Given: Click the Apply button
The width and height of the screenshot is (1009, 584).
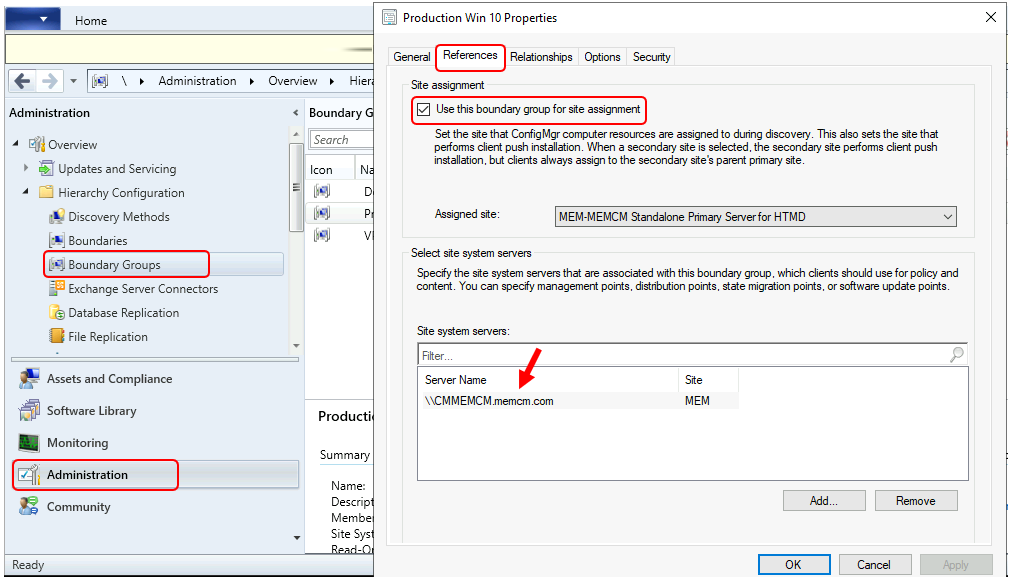Looking at the screenshot, I should click(956, 565).
